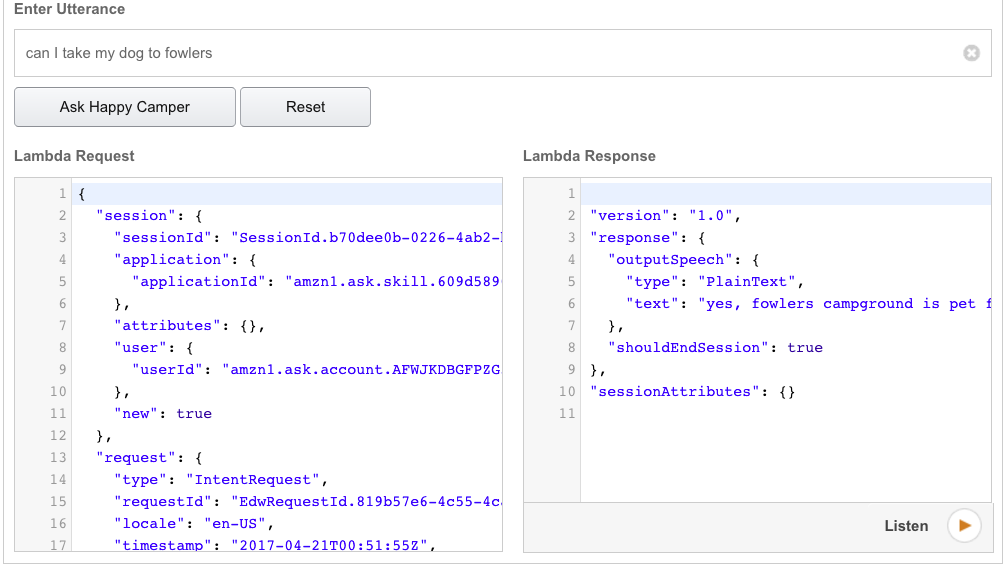Click the Ask Happy Camper button

[x=125, y=107]
